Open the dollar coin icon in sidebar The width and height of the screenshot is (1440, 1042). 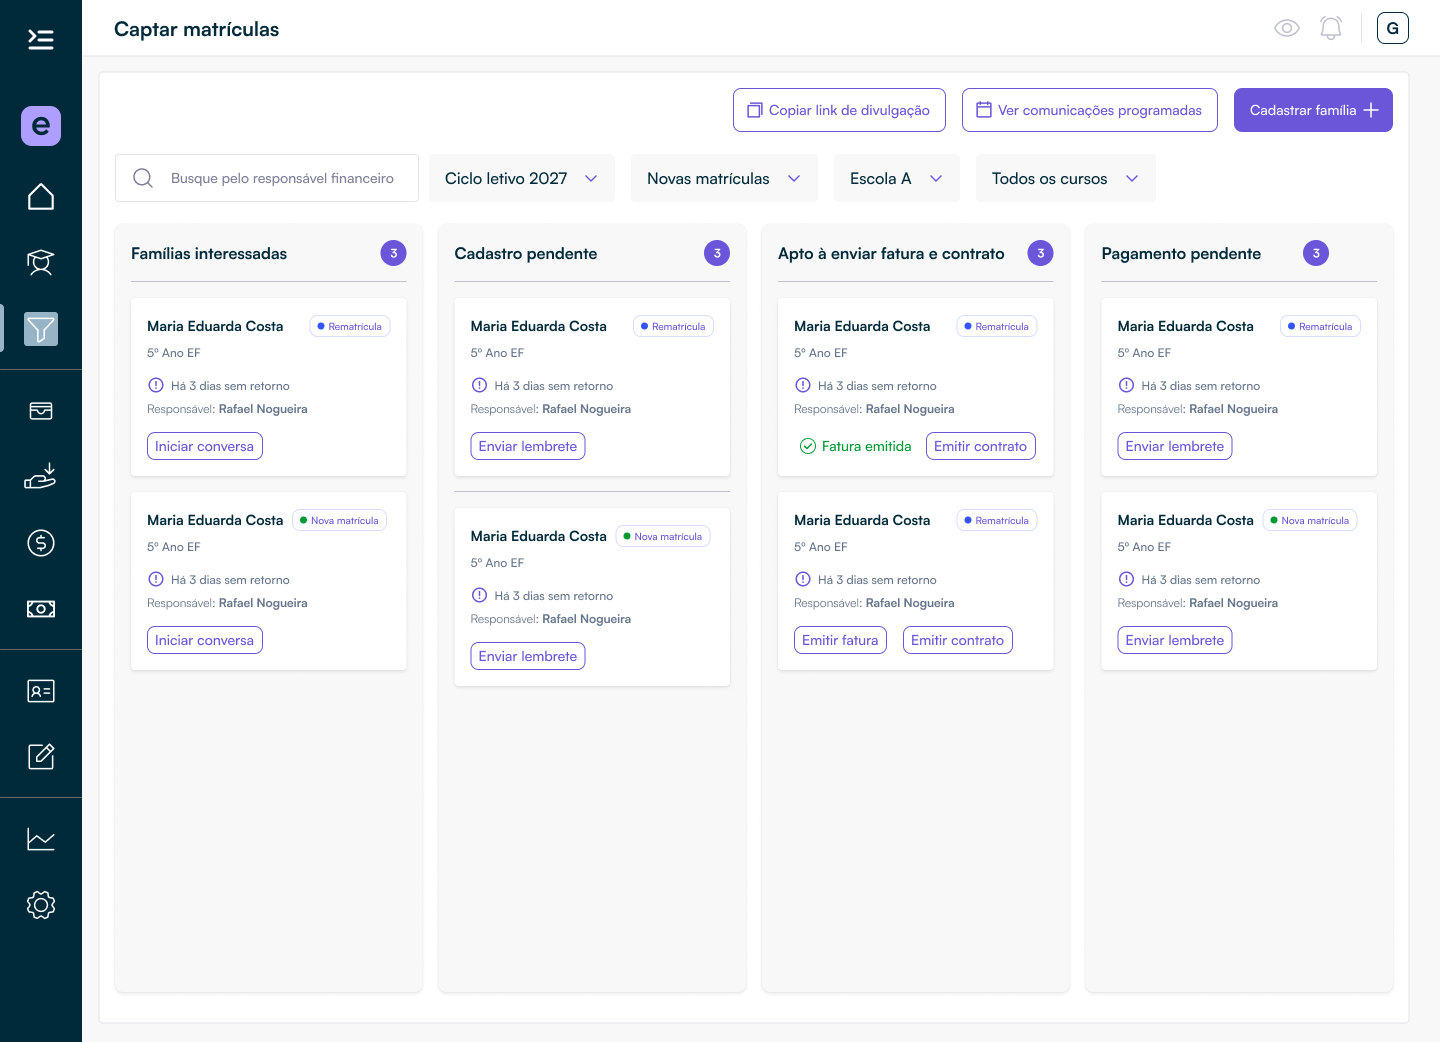41,543
